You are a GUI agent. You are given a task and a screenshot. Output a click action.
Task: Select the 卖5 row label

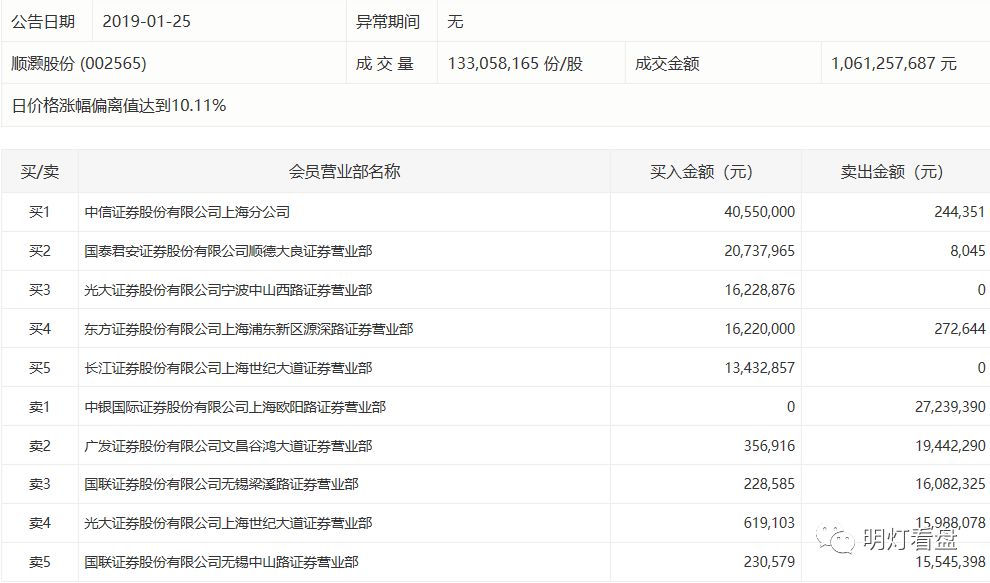point(39,562)
